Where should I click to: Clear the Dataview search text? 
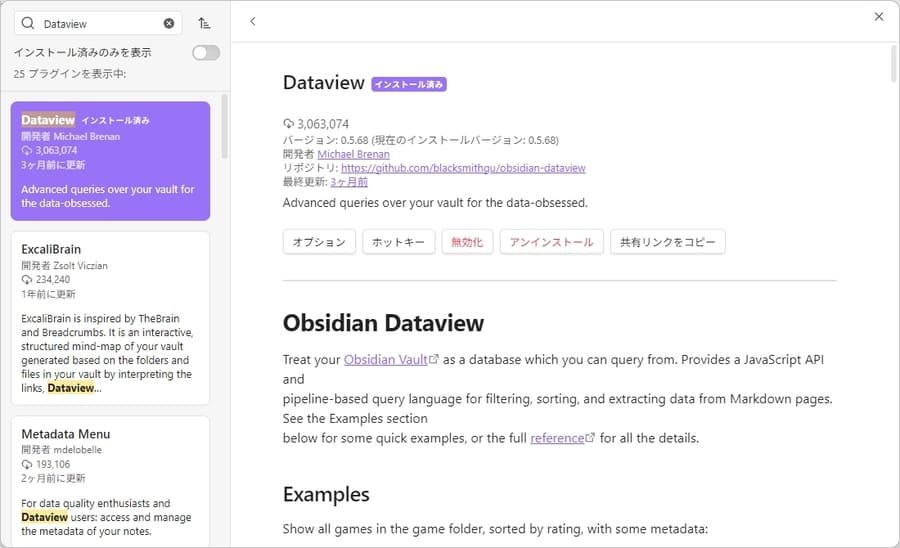[169, 24]
